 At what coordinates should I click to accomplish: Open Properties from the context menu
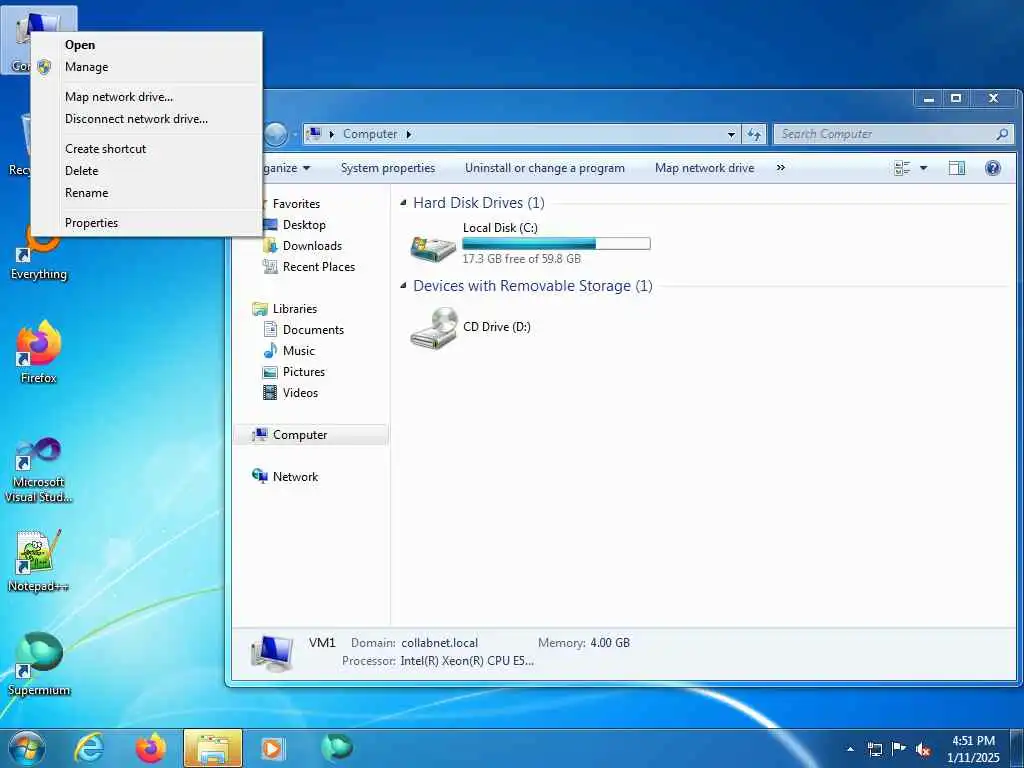pos(146,223)
